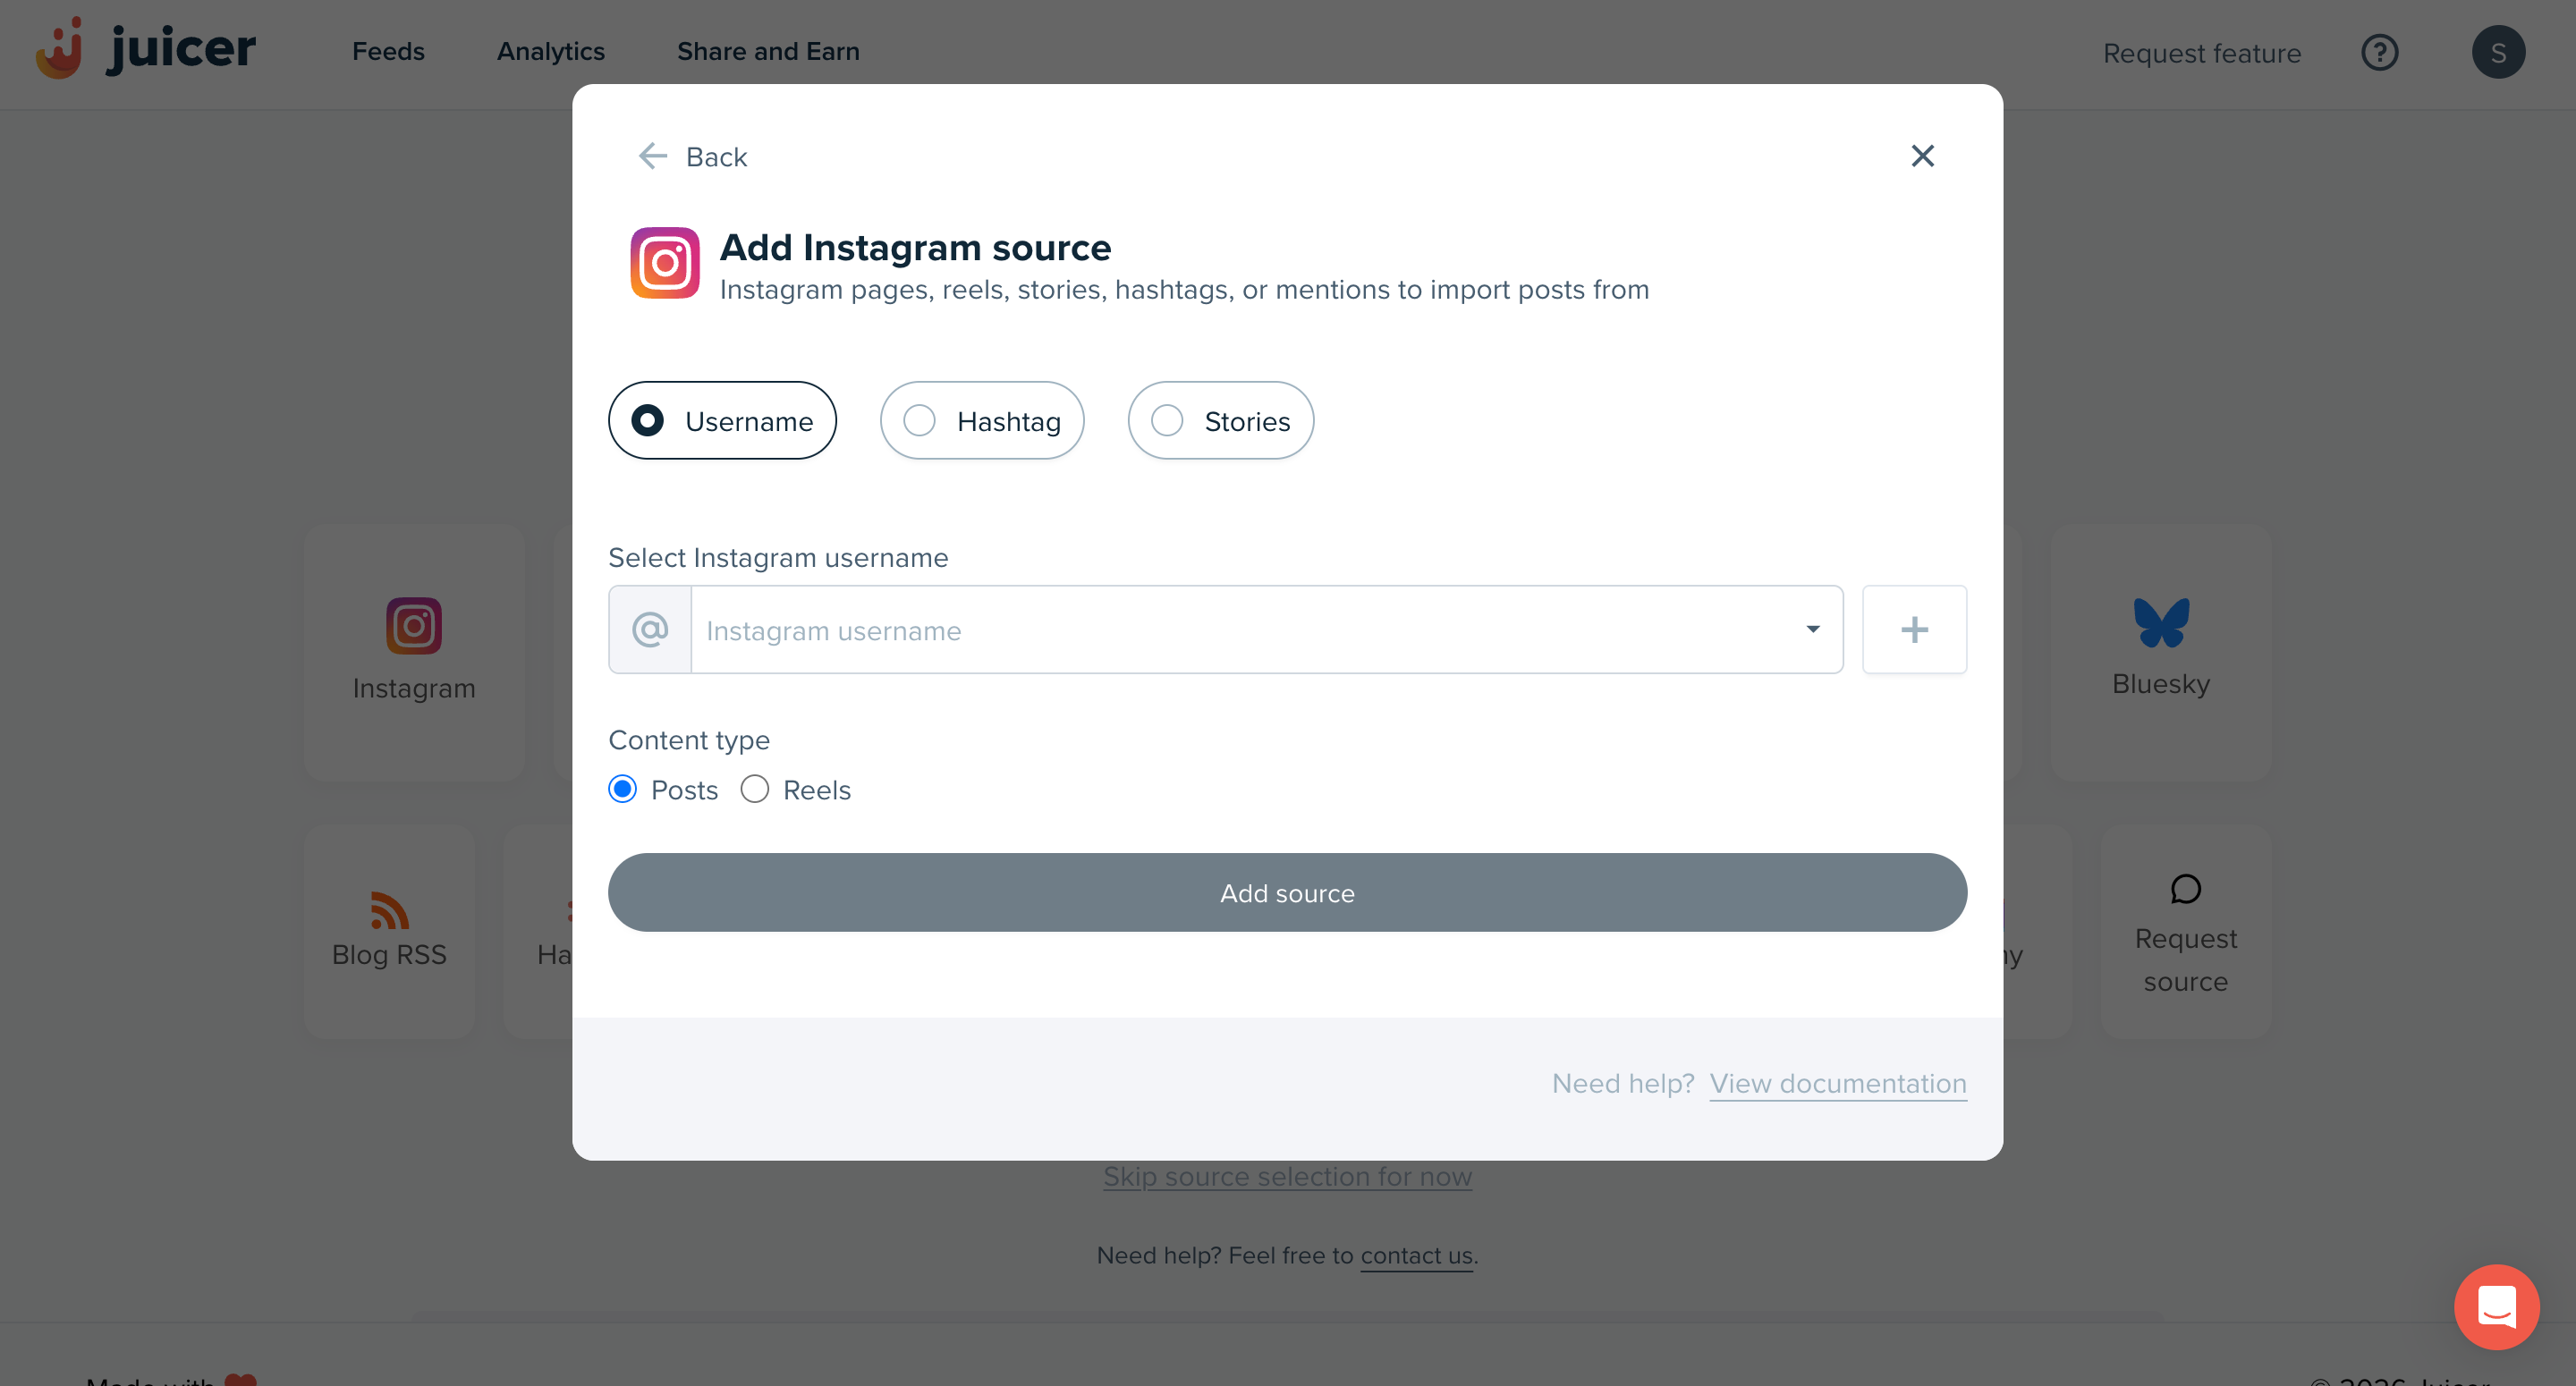The image size is (2576, 1386).
Task: Choose Reels content type
Action: [x=755, y=790]
